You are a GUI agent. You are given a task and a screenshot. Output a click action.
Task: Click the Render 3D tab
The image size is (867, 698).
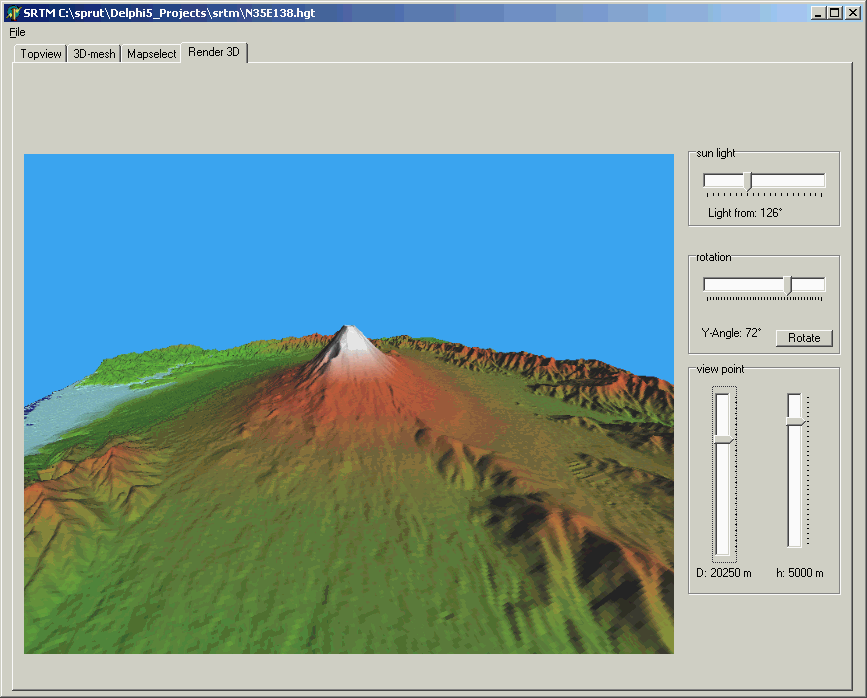(214, 53)
